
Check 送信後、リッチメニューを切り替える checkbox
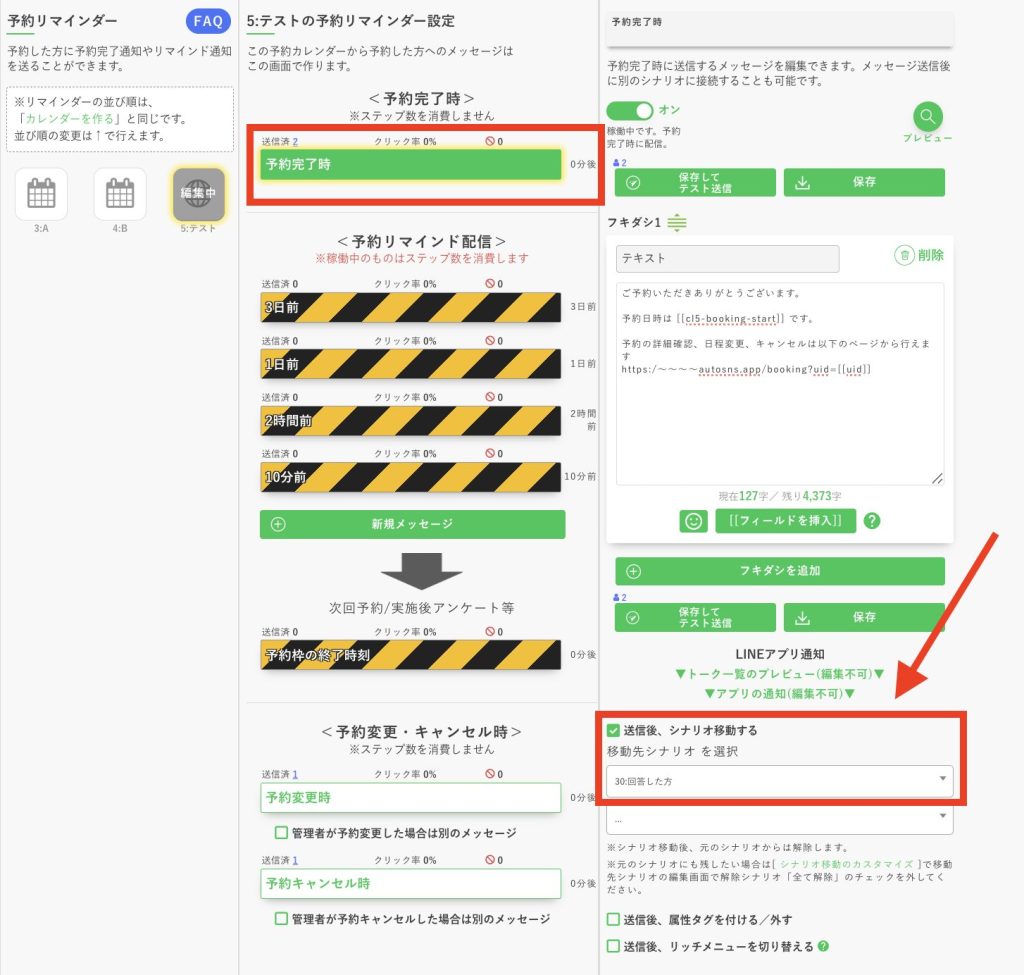pyautogui.click(x=614, y=945)
